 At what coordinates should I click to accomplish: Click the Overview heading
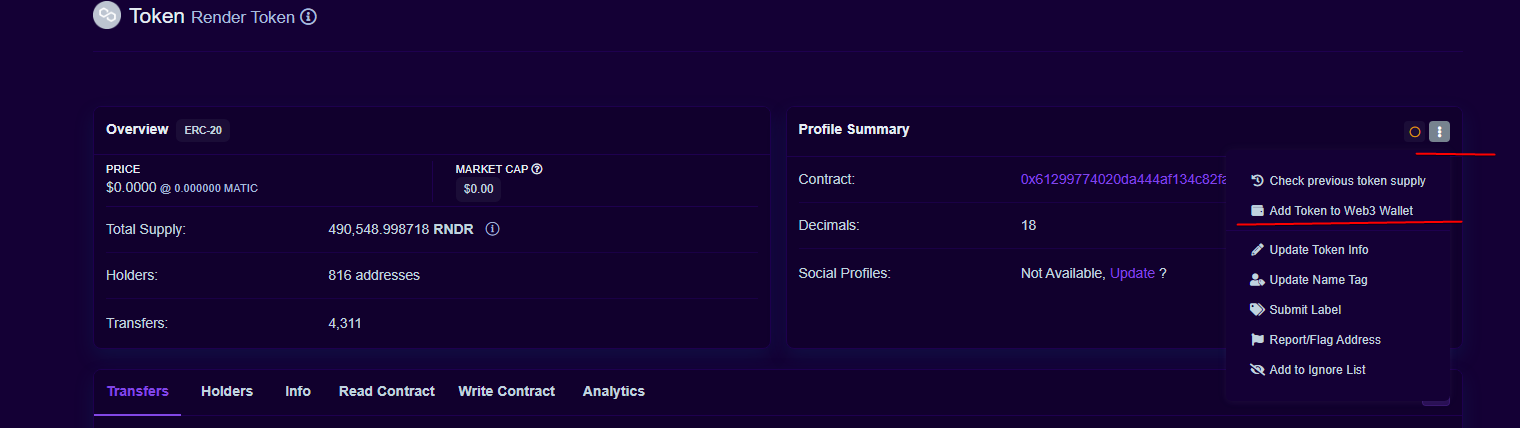tap(137, 129)
